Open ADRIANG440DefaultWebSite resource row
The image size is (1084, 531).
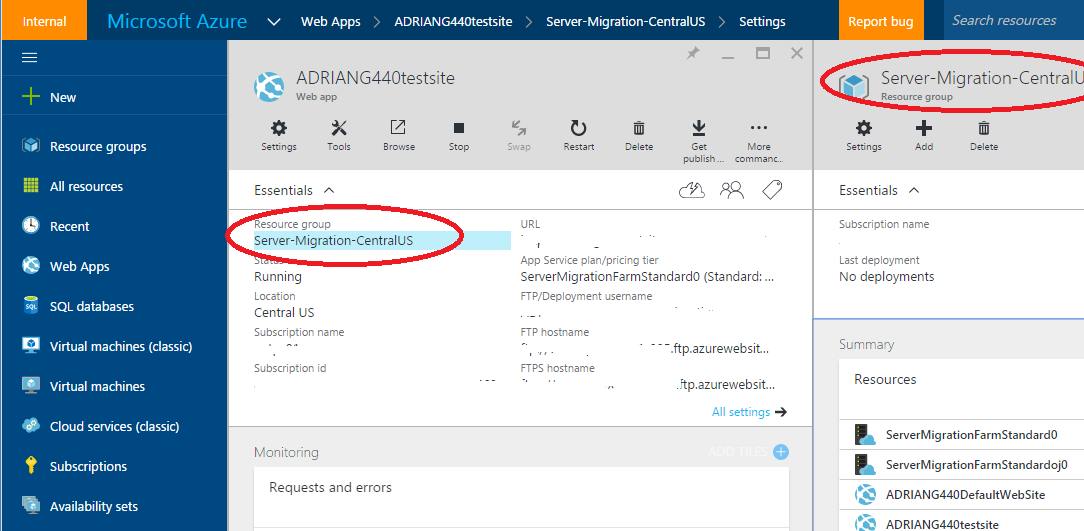pos(962,494)
